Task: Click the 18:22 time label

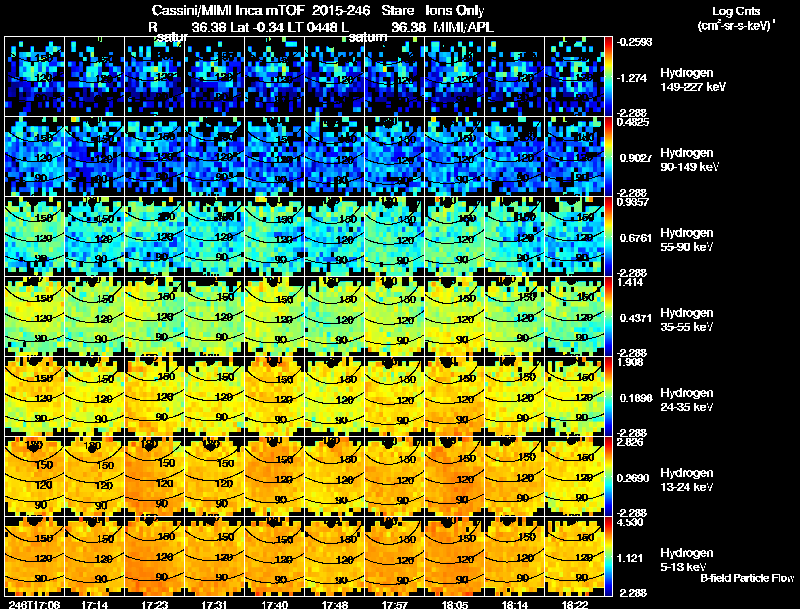Action: (574, 604)
